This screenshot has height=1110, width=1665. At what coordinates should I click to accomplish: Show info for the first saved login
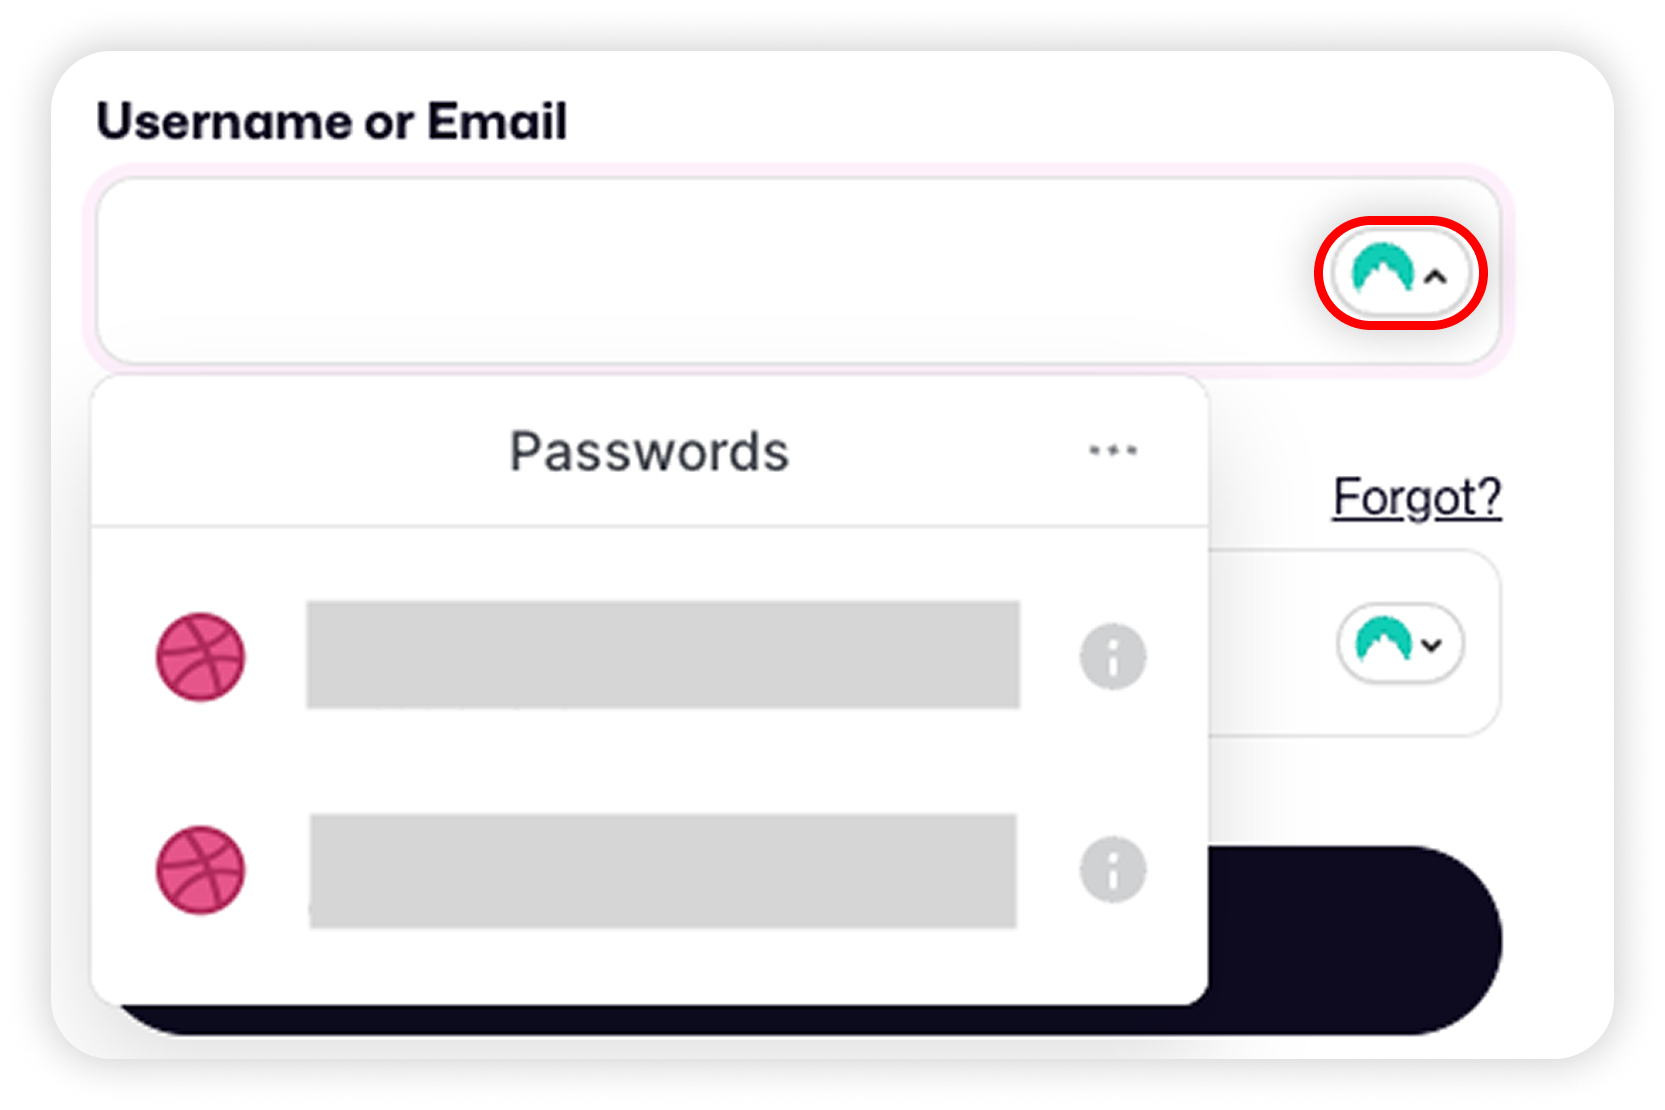tap(1113, 657)
